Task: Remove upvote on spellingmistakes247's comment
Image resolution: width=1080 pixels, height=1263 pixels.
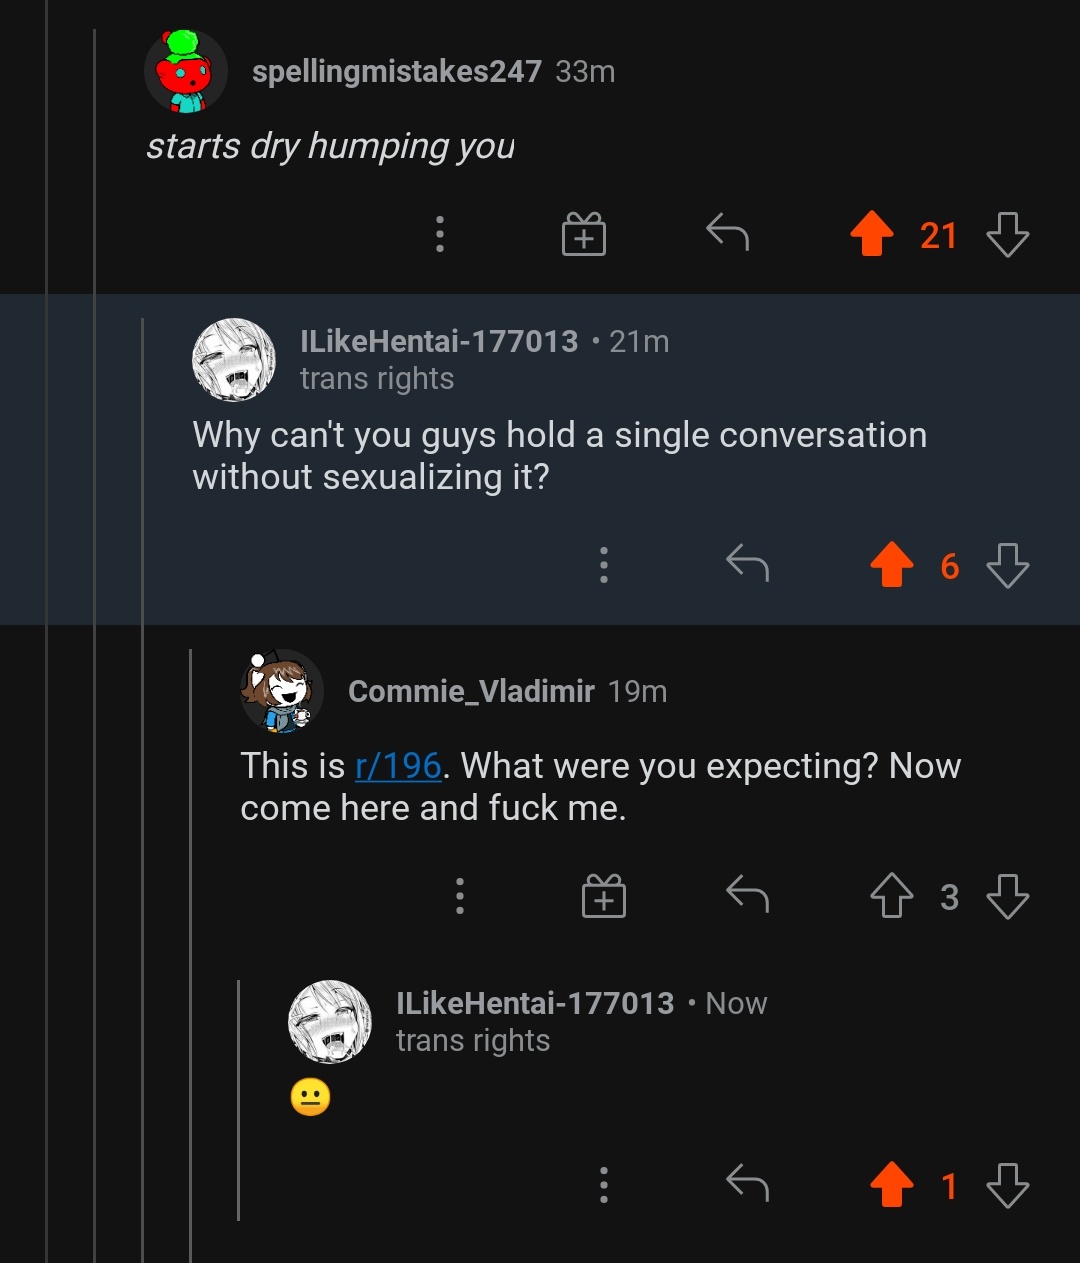Action: click(x=872, y=234)
